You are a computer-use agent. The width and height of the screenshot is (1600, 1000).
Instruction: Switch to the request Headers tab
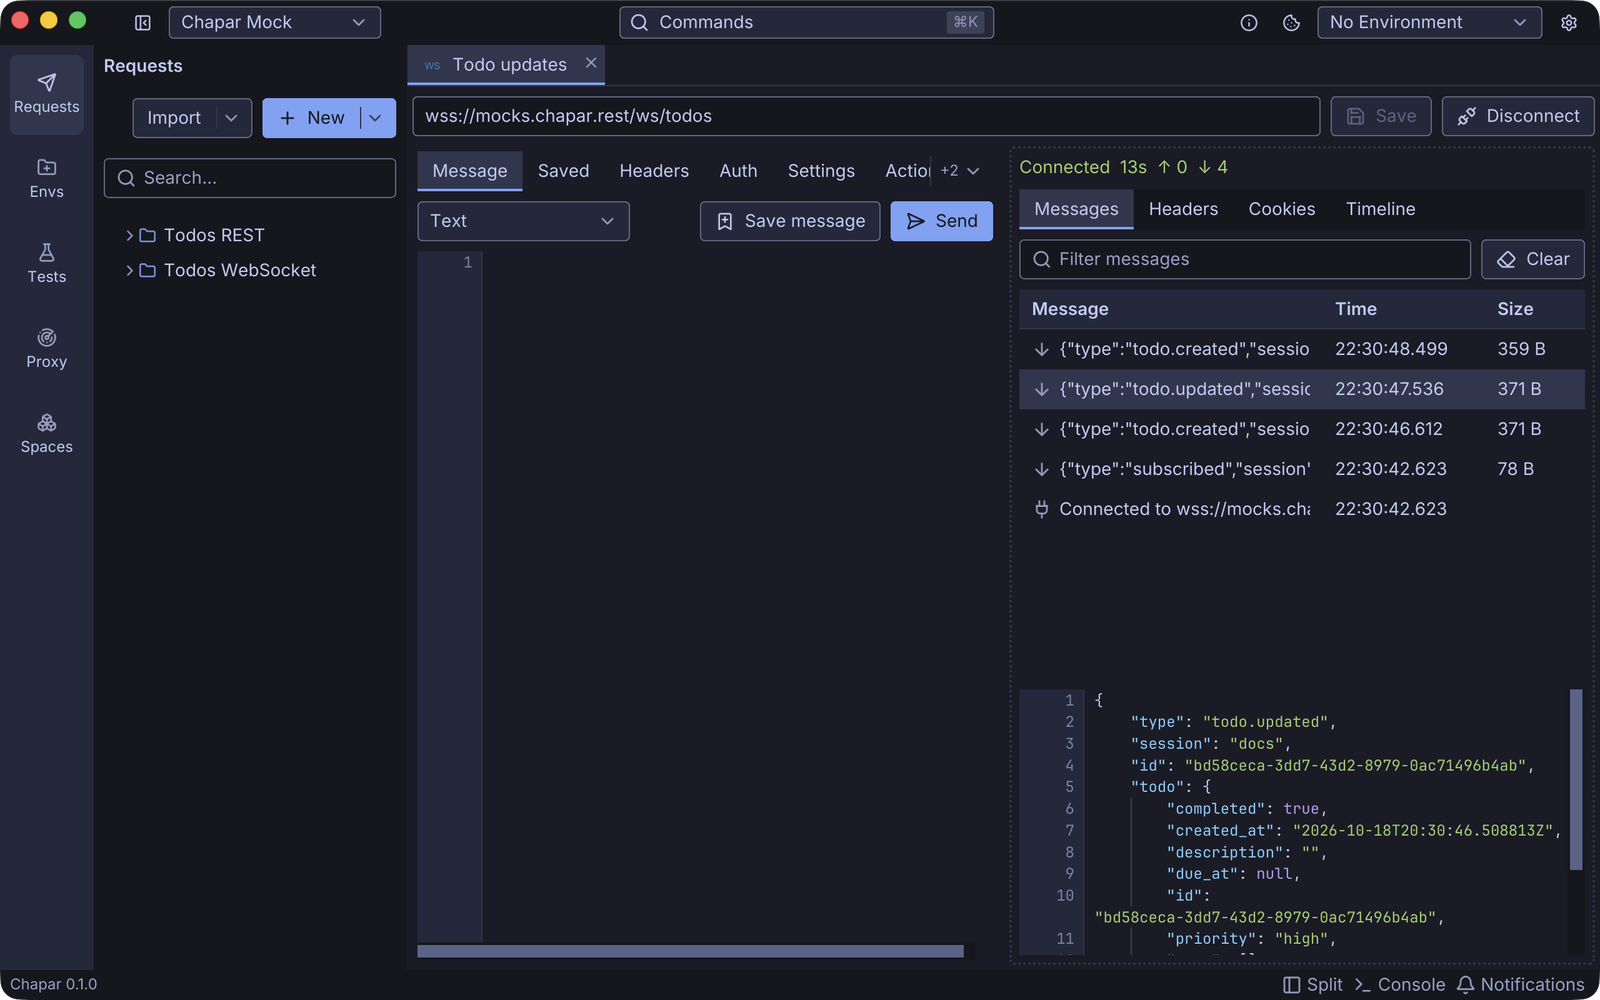654,171
